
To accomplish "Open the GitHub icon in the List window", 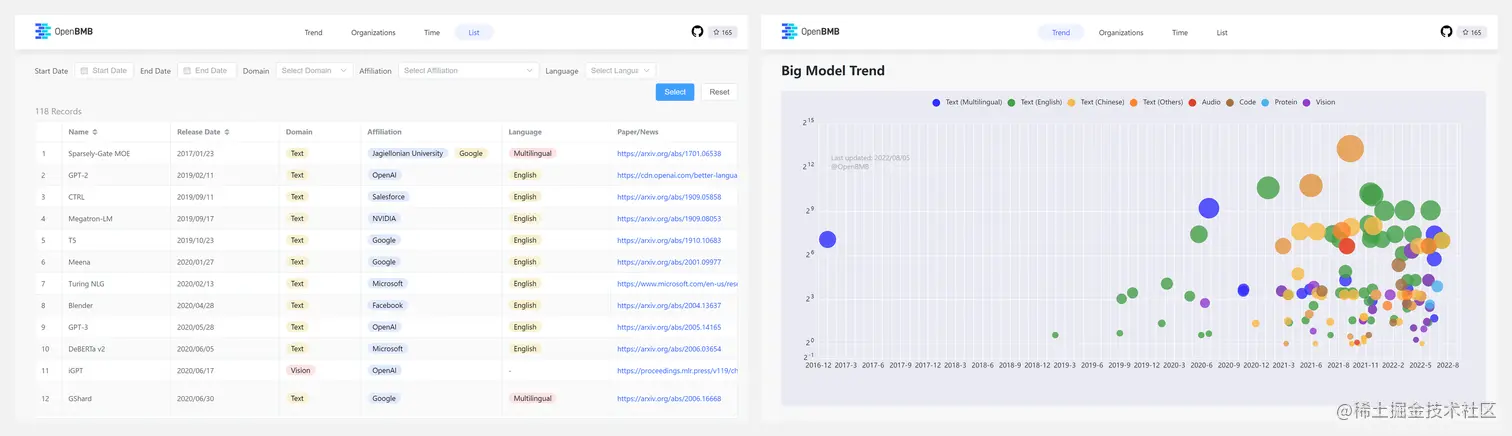I will (x=698, y=32).
